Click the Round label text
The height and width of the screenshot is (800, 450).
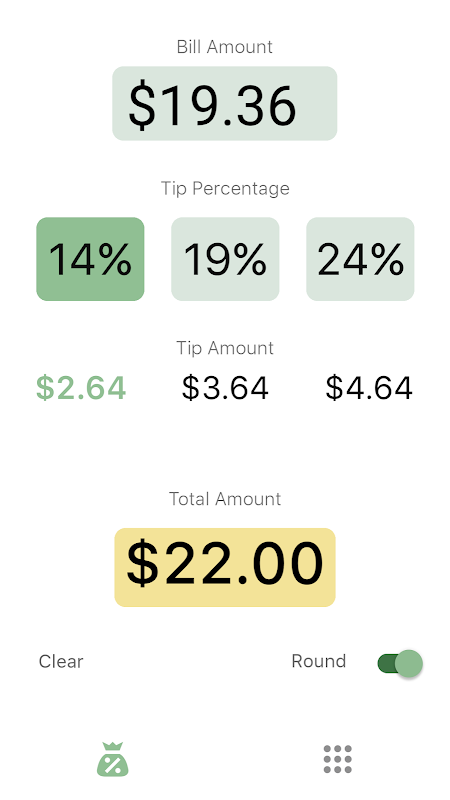coord(318,661)
